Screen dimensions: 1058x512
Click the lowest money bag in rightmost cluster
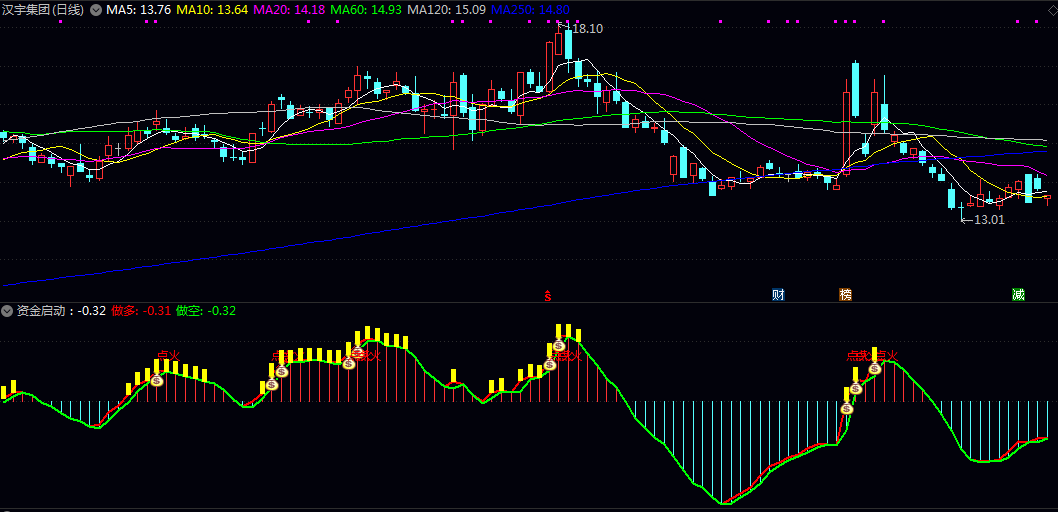(x=847, y=408)
